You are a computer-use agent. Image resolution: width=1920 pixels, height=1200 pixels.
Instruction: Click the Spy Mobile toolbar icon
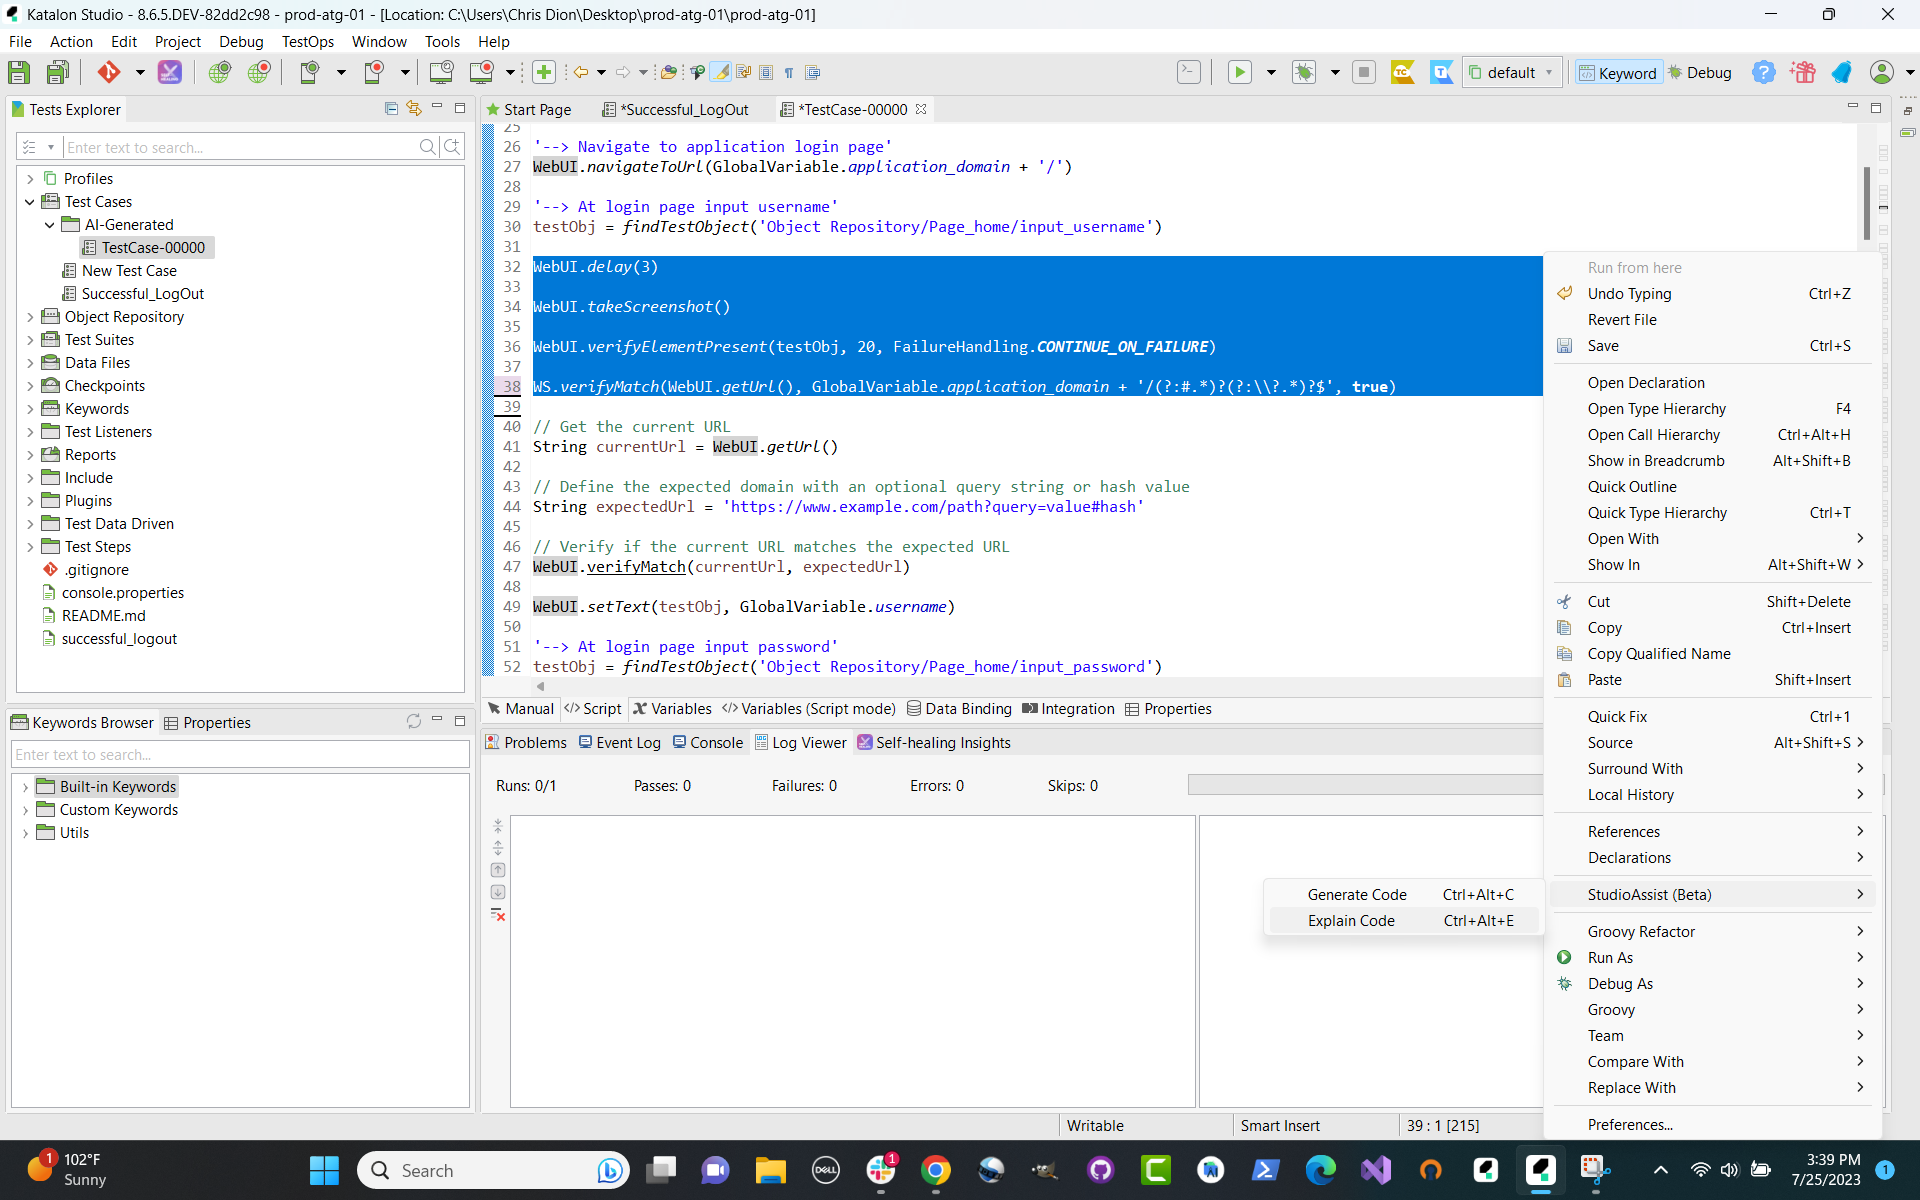tap(309, 72)
